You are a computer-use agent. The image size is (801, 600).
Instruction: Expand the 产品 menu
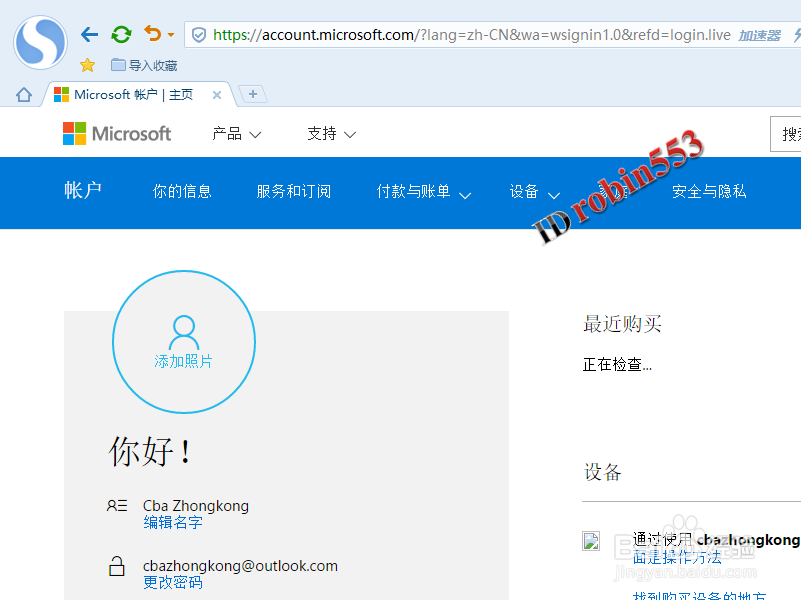(237, 134)
